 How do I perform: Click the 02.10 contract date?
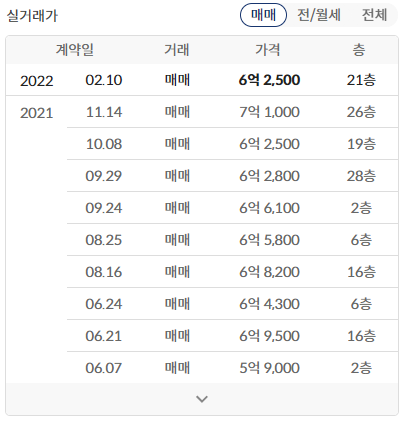tap(104, 80)
